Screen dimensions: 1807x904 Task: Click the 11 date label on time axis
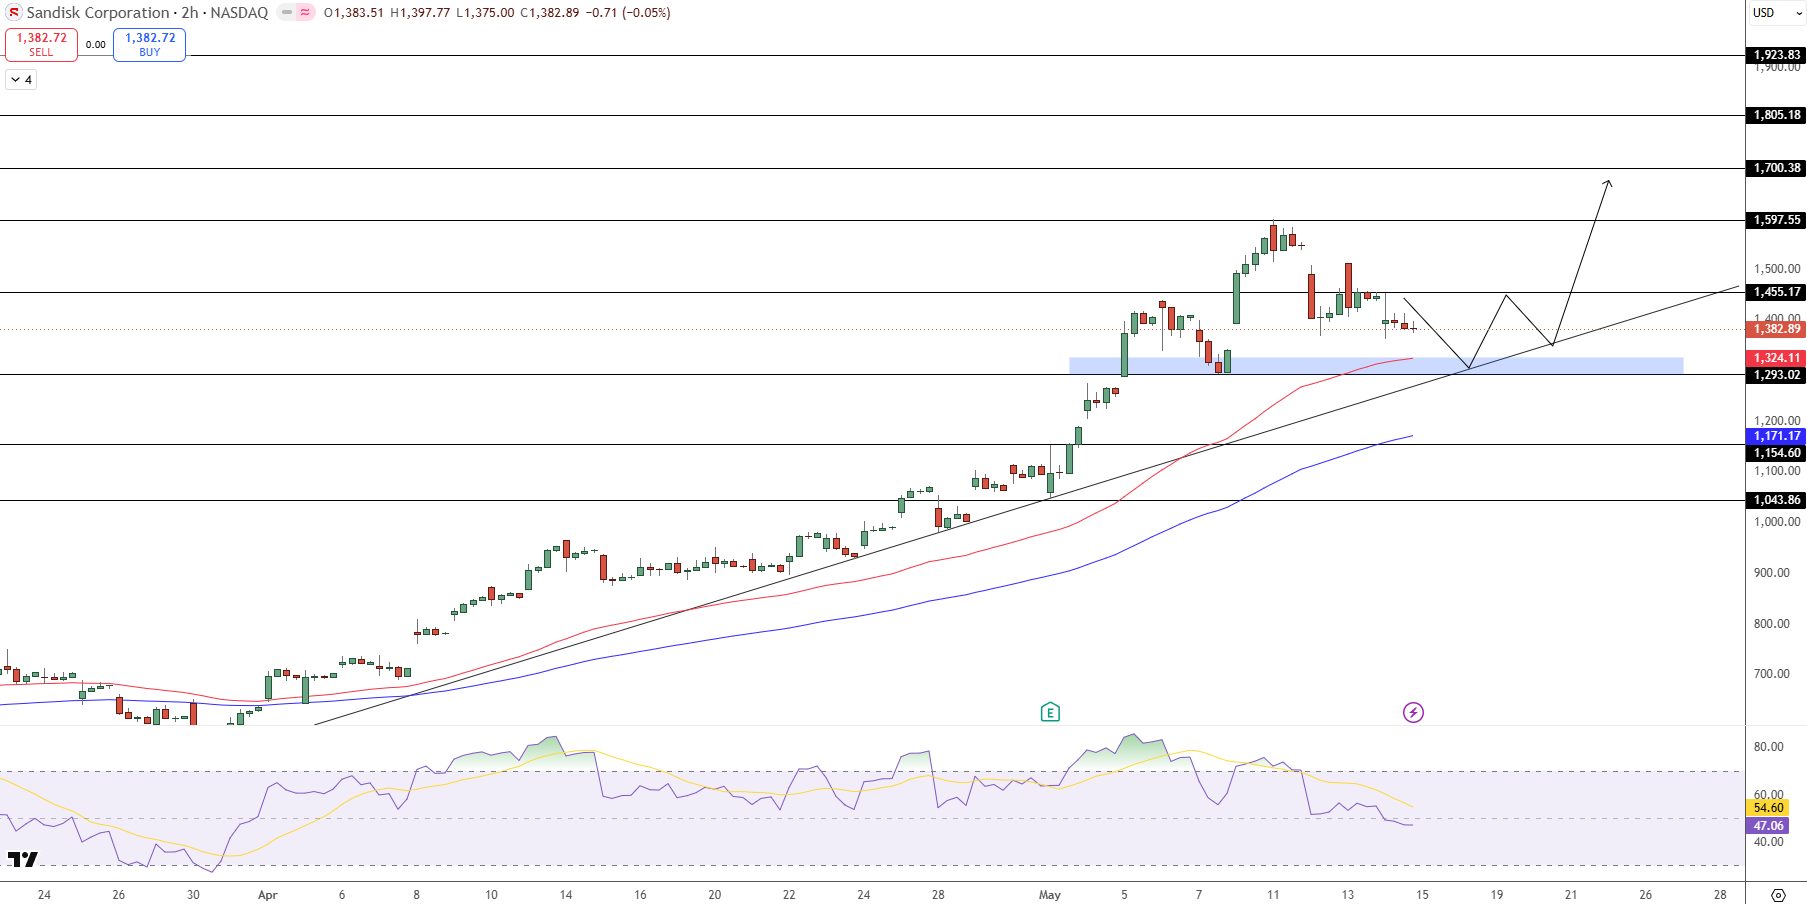click(1273, 895)
